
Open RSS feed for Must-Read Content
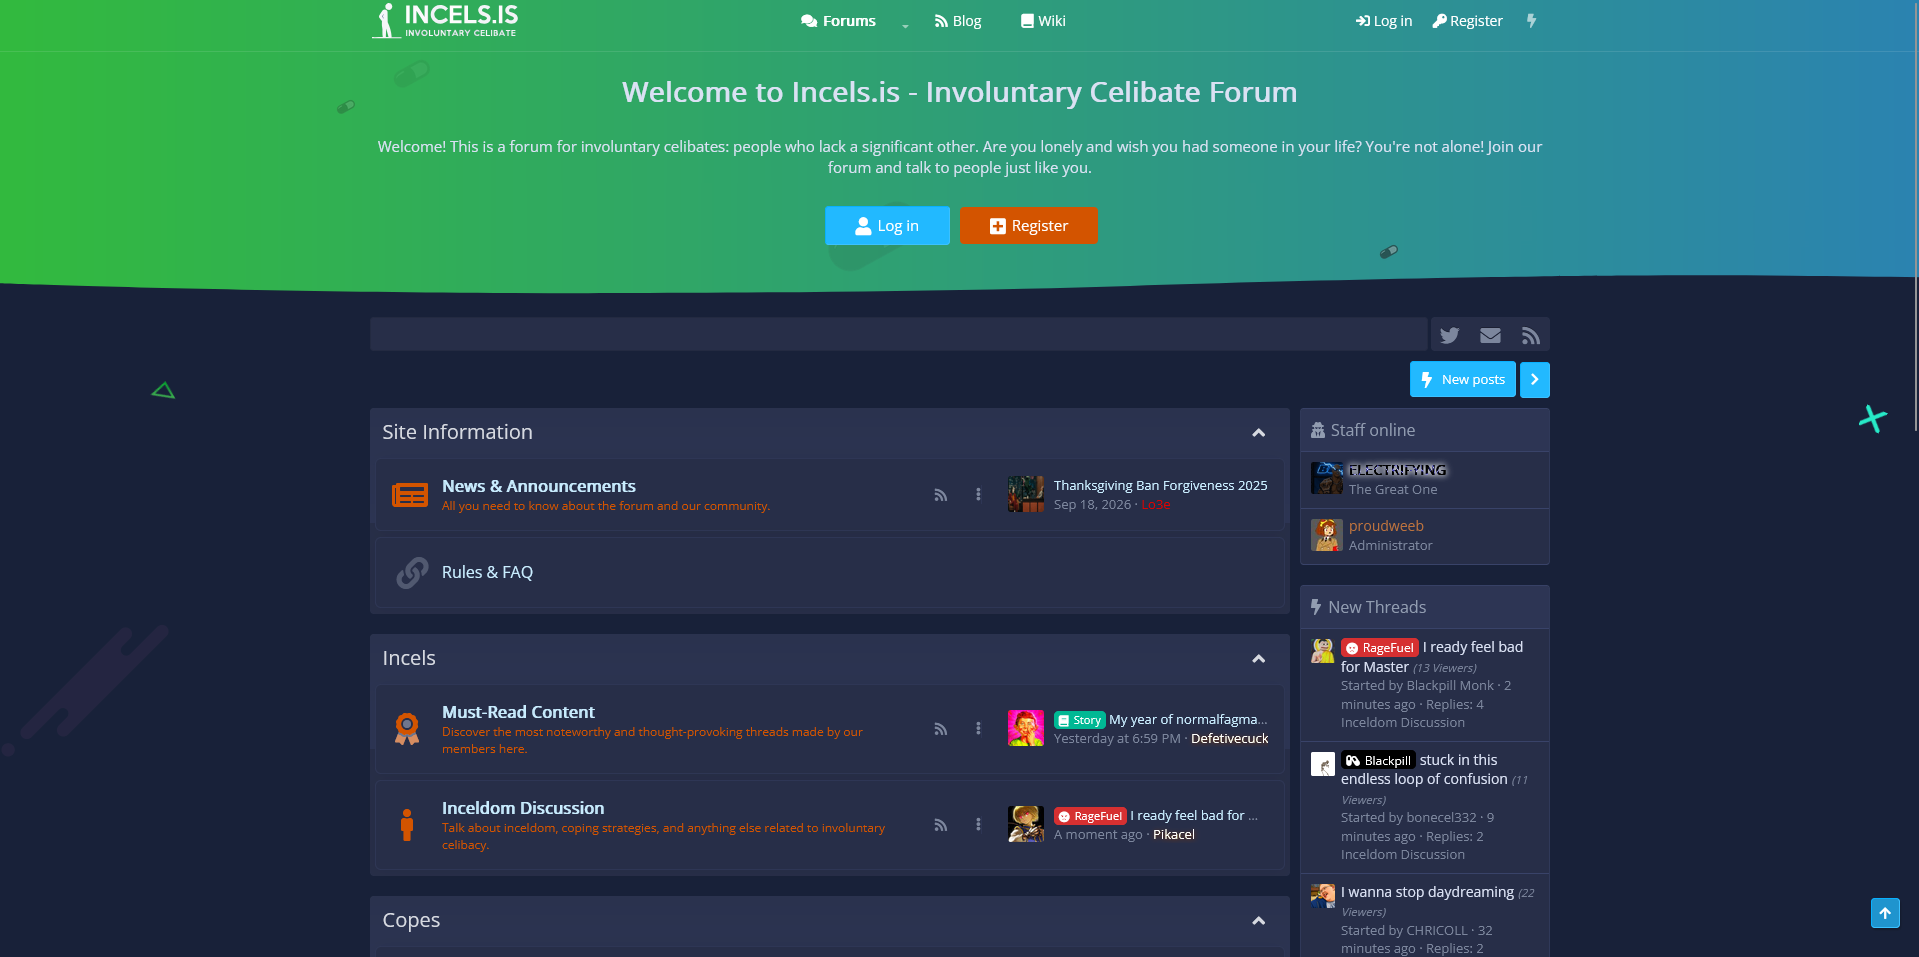(940, 729)
